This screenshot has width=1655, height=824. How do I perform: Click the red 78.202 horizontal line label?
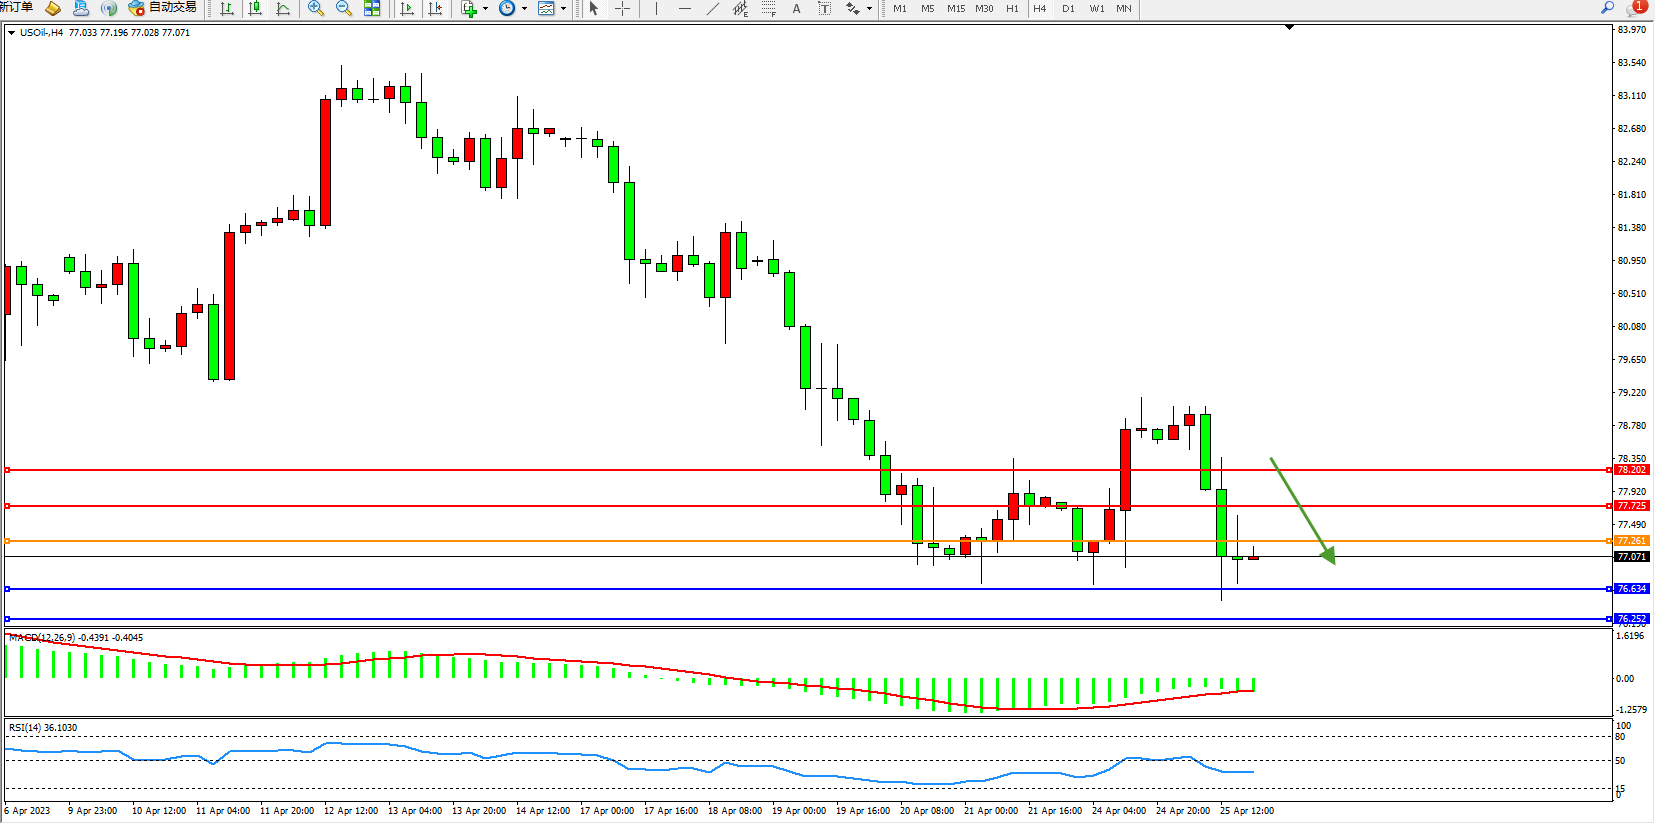[1631, 470]
